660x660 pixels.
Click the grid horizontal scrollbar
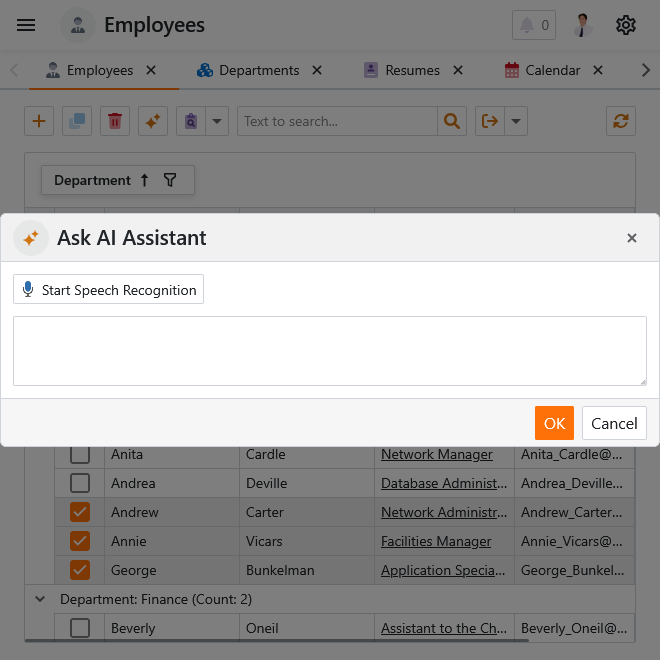tap(277, 641)
